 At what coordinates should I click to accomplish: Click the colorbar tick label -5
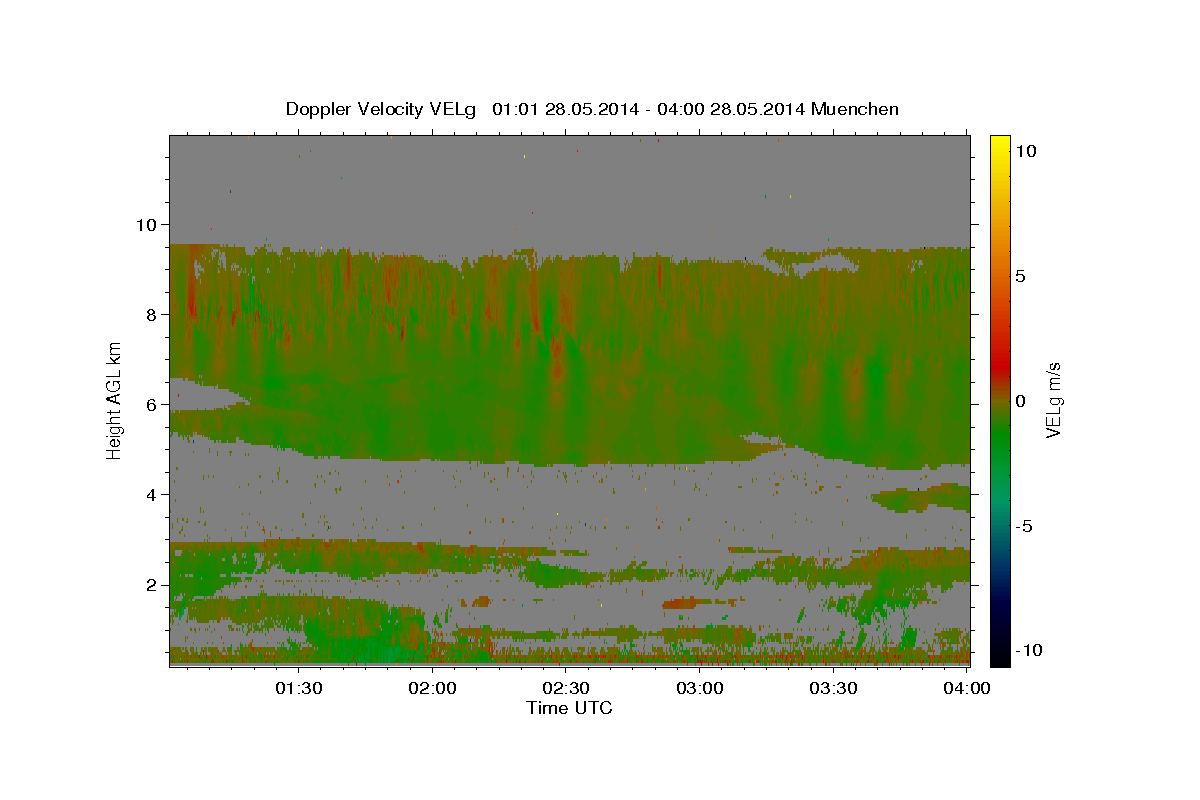click(x=1025, y=525)
